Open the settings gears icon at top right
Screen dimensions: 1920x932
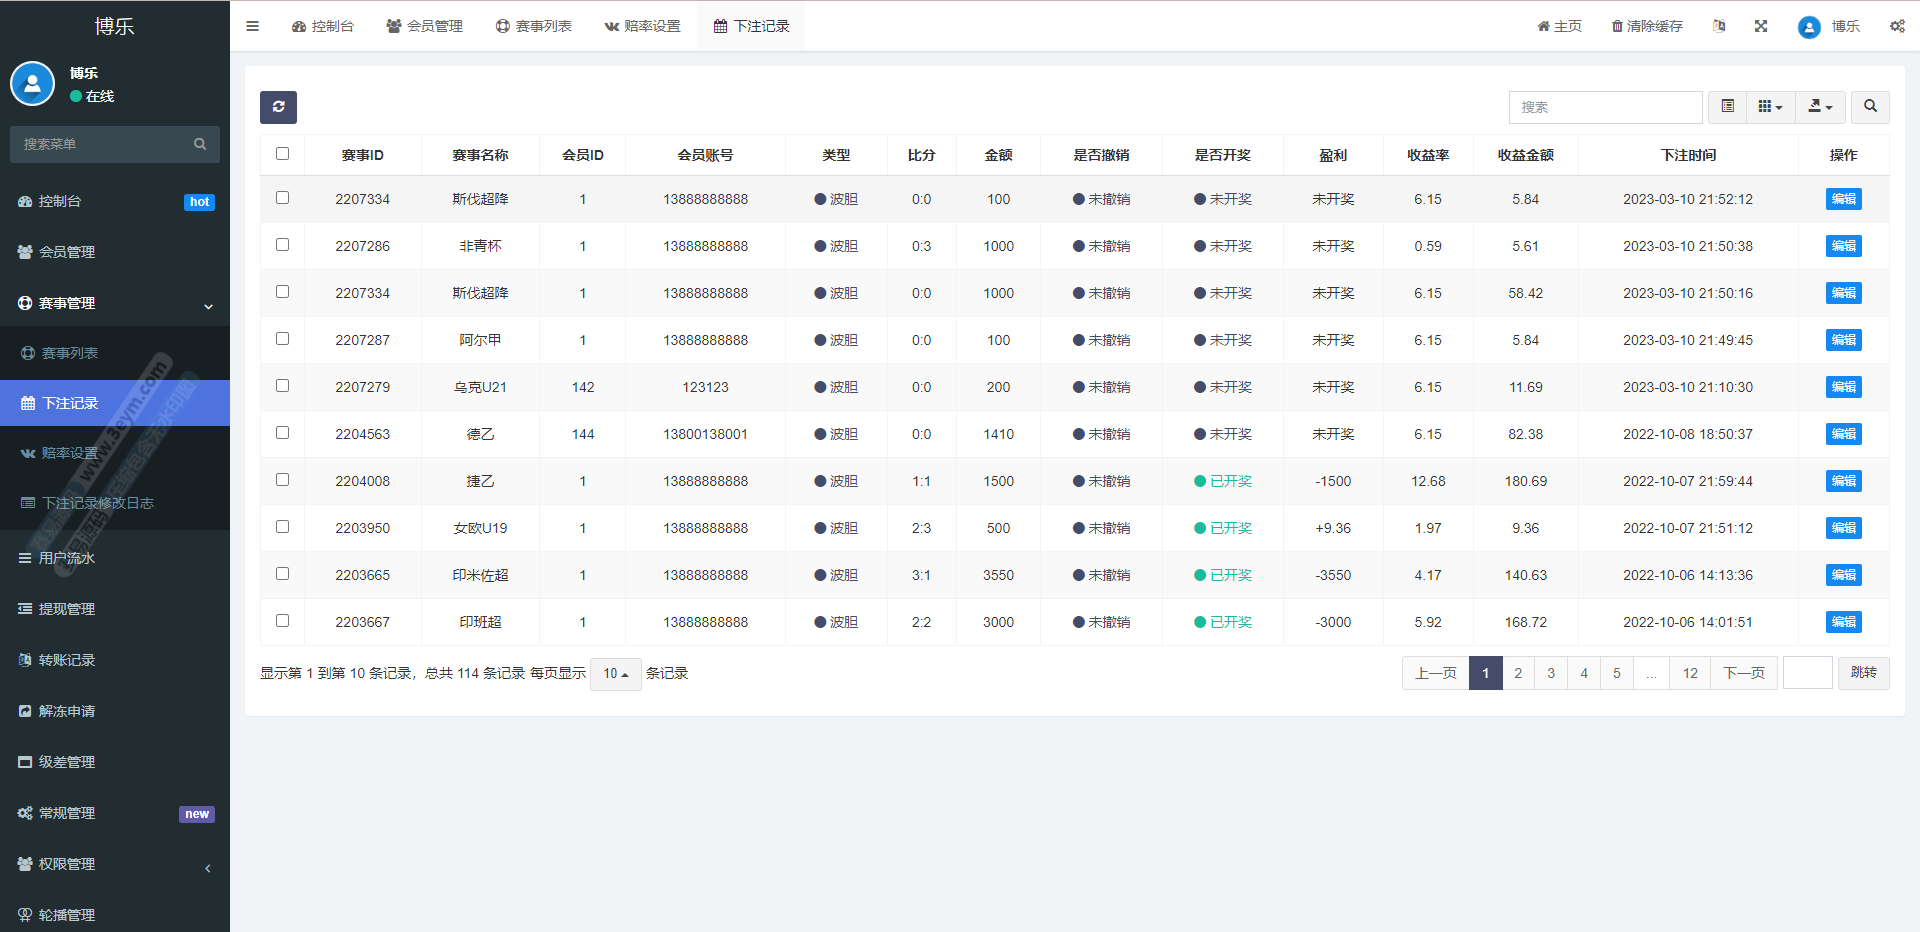(x=1897, y=26)
